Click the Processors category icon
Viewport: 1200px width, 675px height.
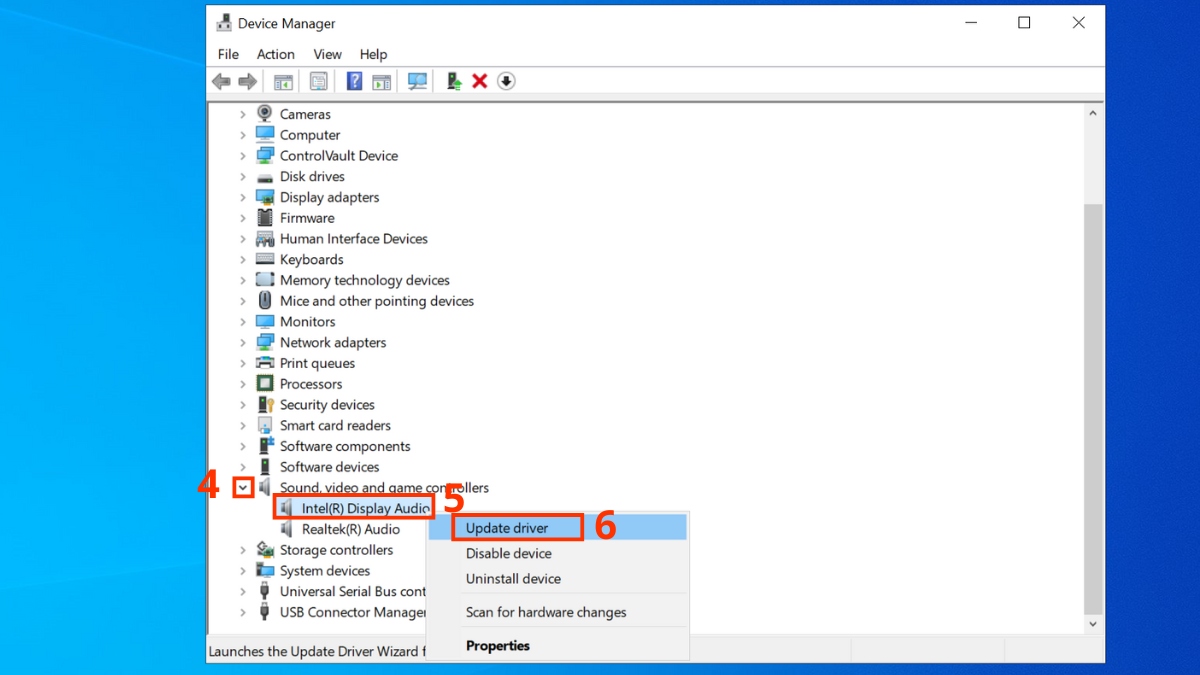(x=265, y=384)
